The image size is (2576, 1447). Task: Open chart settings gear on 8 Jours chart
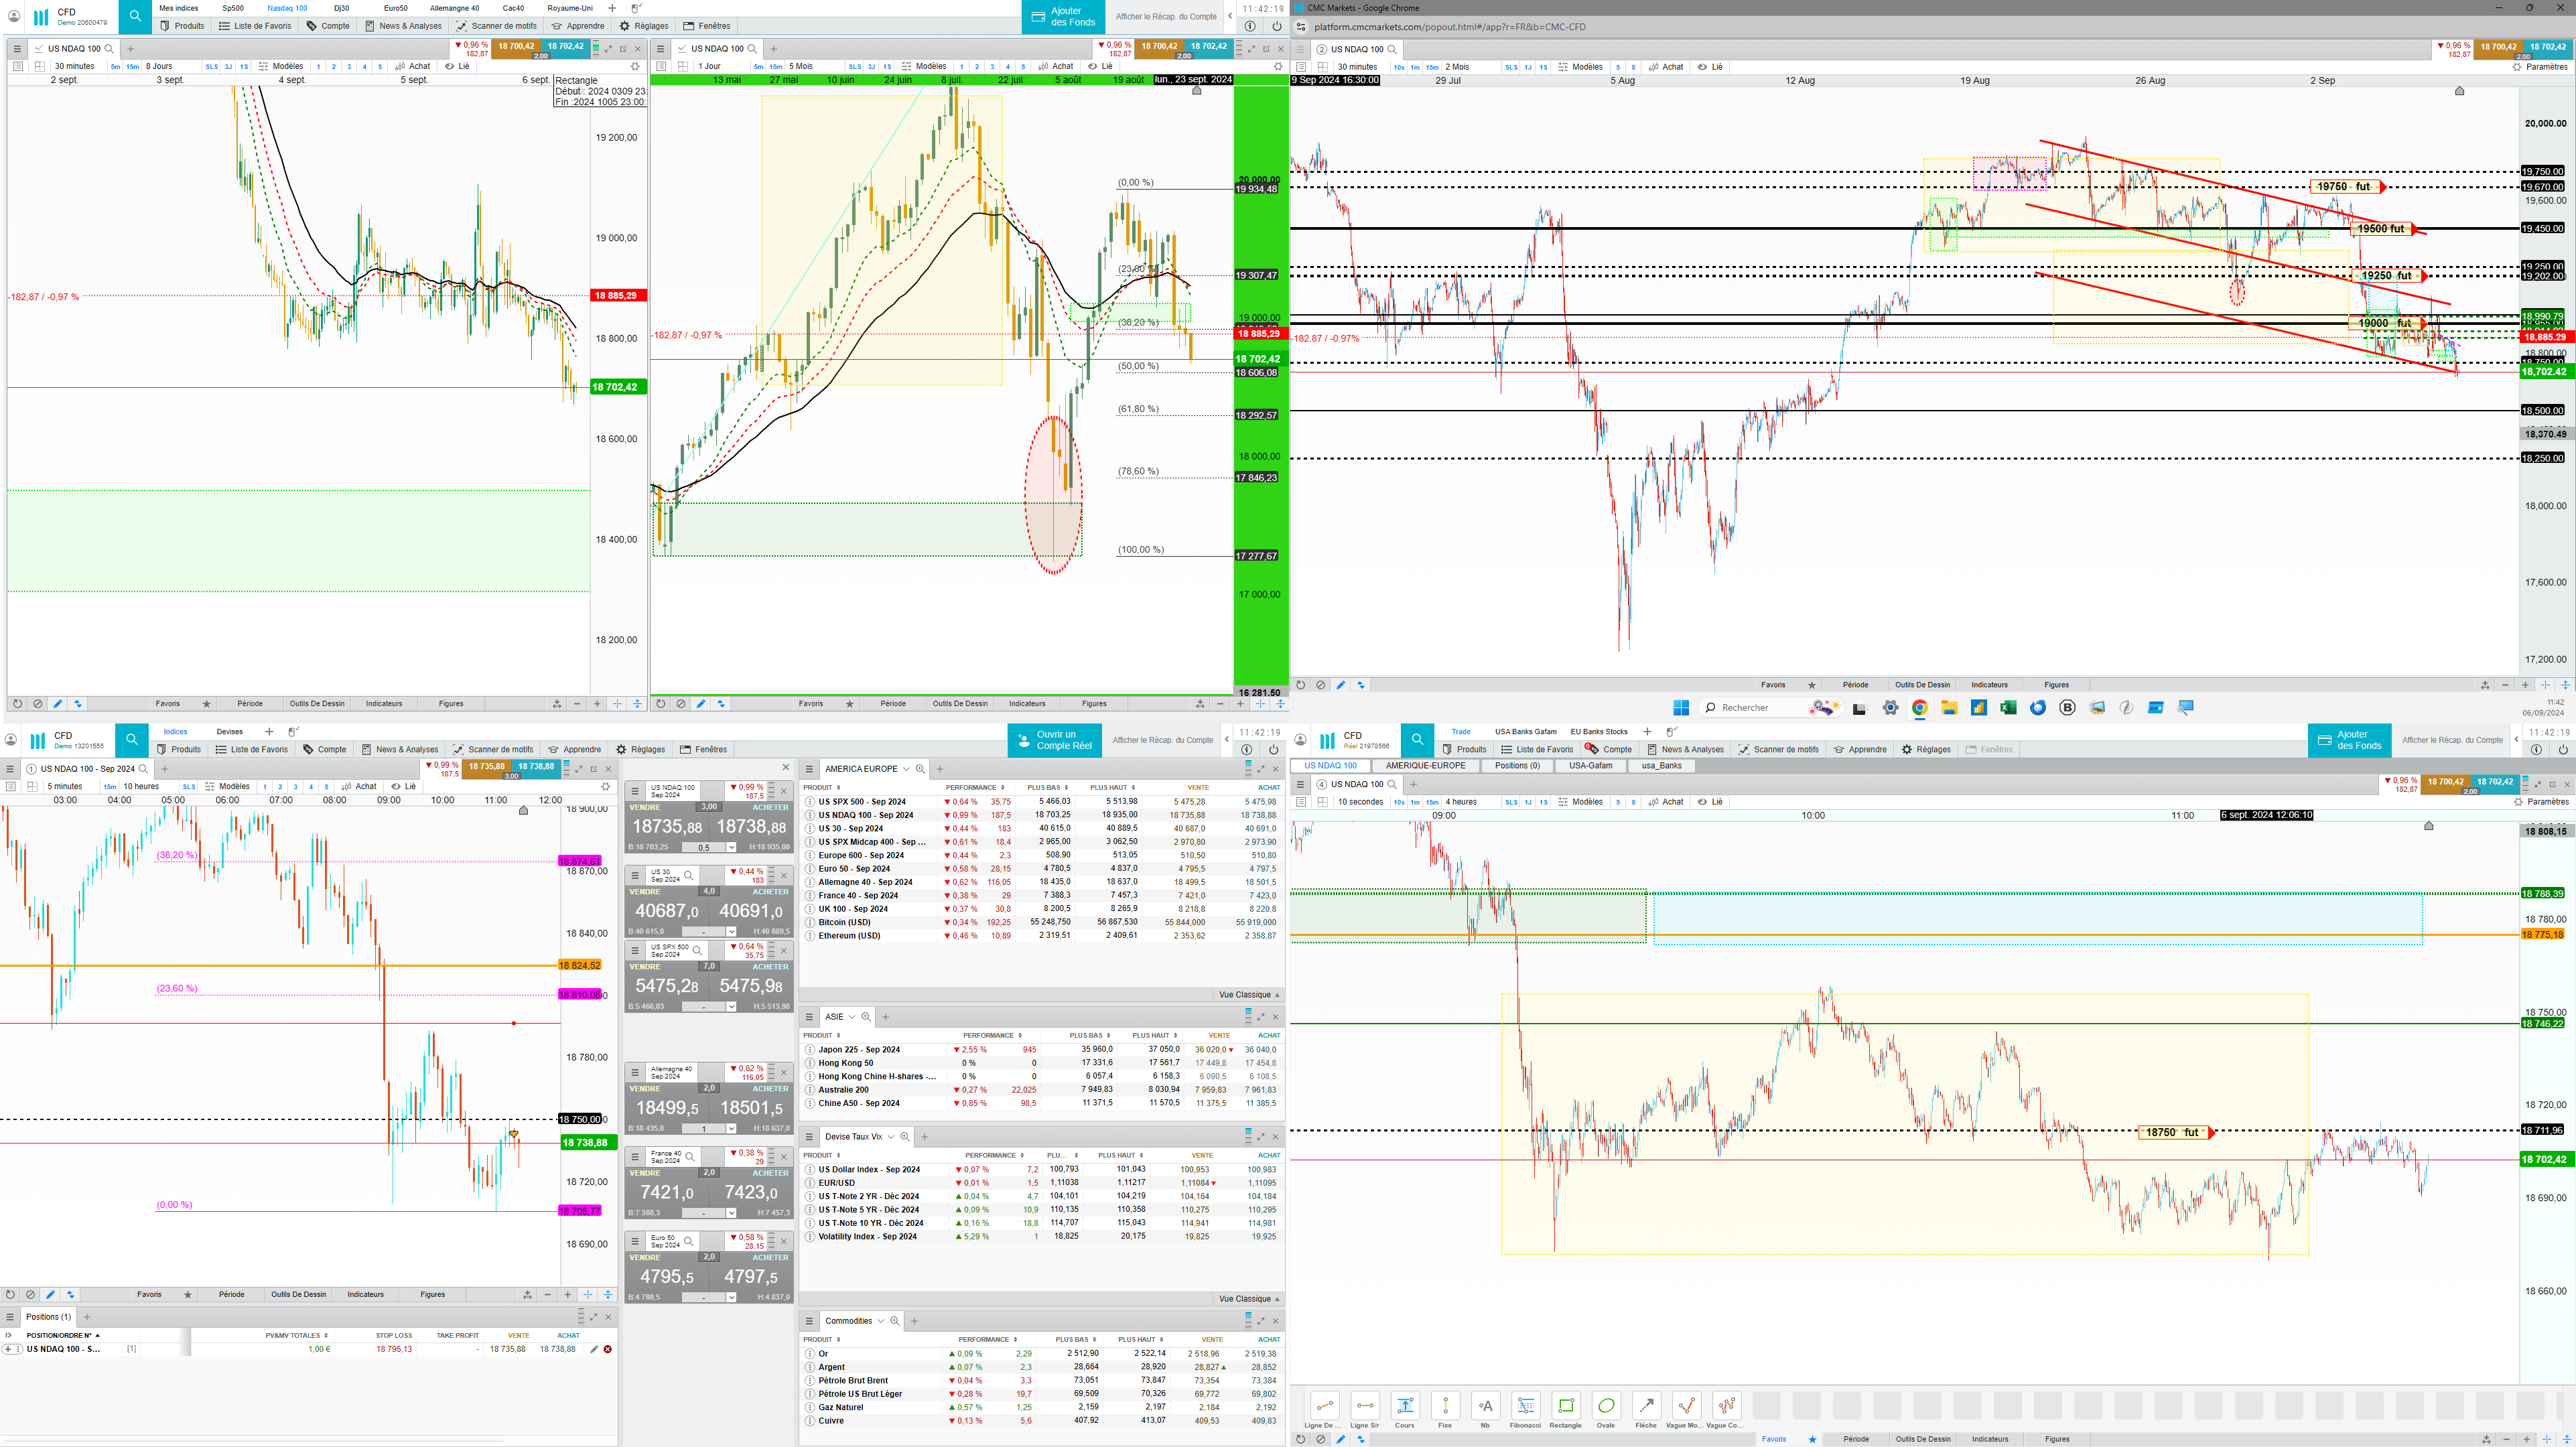[x=634, y=67]
